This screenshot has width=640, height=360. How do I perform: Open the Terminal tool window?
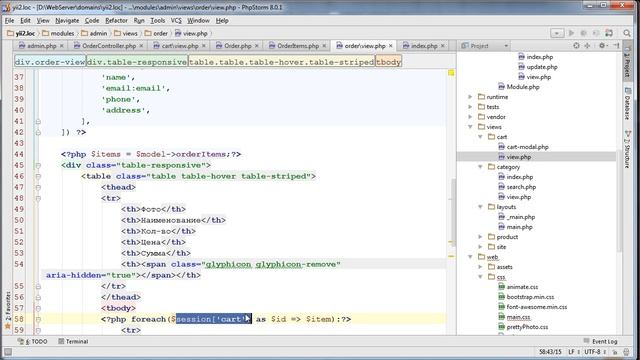(x=73, y=341)
